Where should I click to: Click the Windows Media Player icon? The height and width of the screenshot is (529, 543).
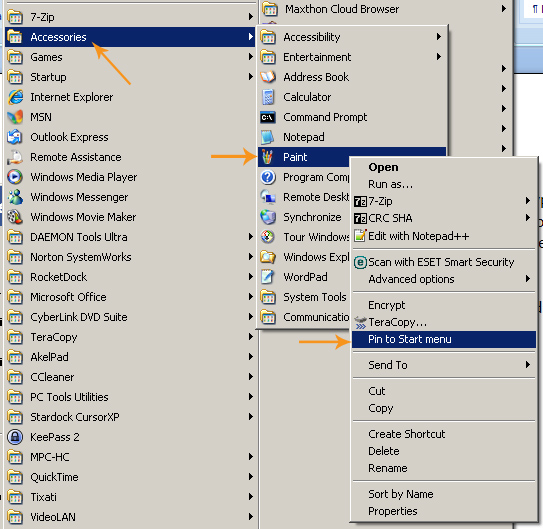[x=15, y=177]
